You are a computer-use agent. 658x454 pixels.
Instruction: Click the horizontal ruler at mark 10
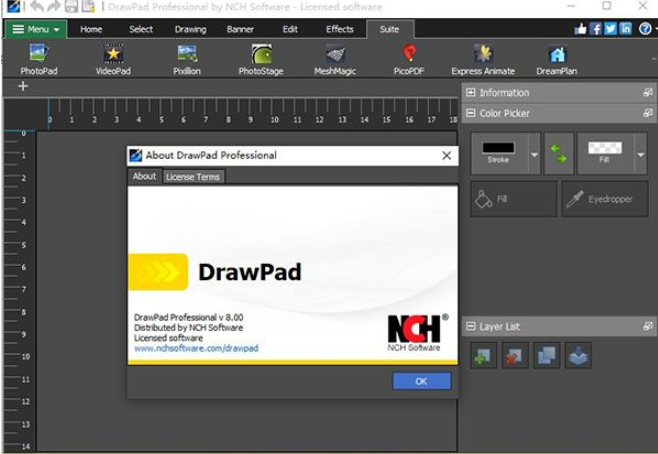(x=274, y=120)
